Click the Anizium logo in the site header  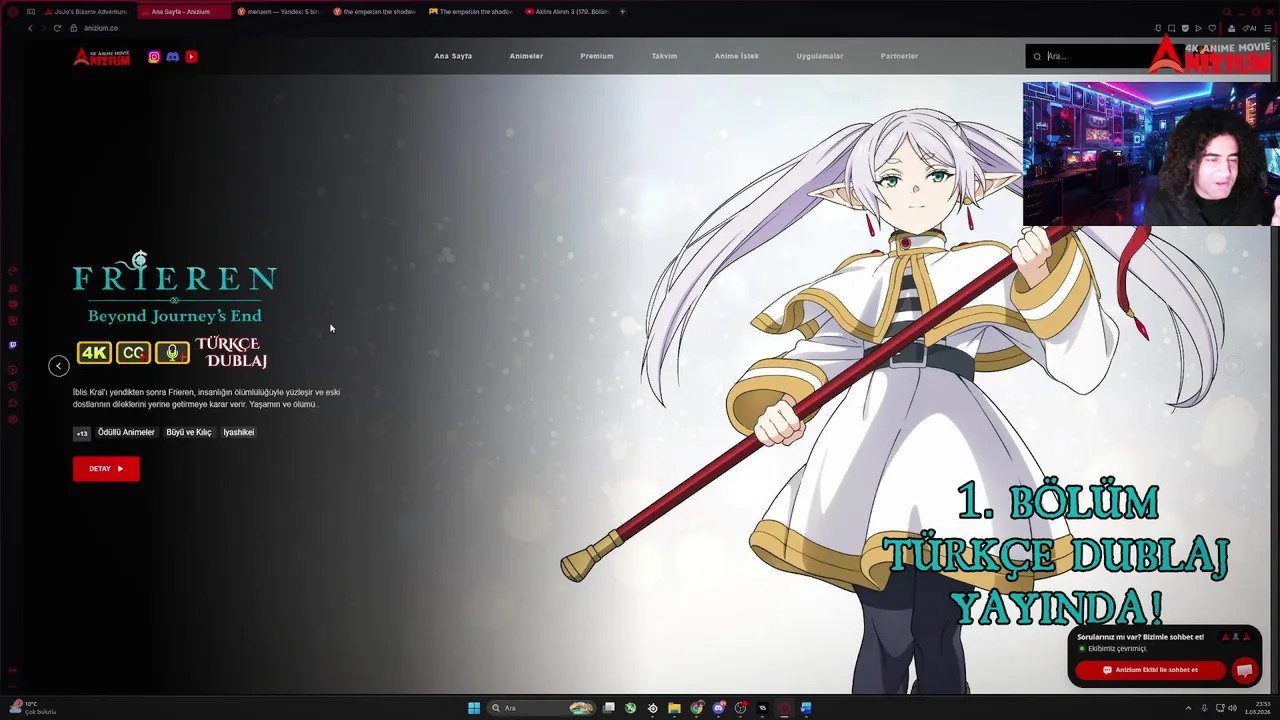(x=102, y=57)
